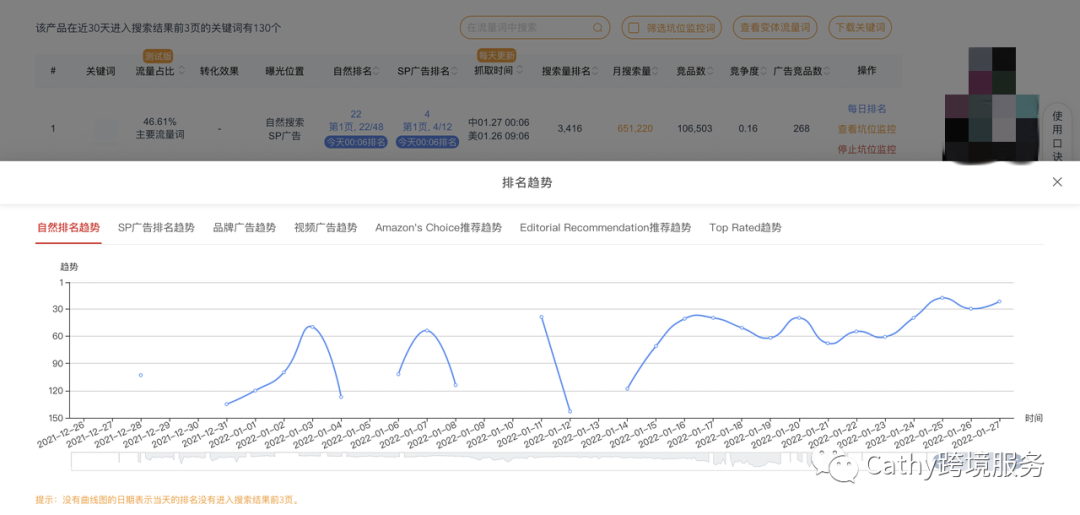Select the 自然排名趋势 tab
Viewport: 1080px width, 515px height.
coord(68,228)
